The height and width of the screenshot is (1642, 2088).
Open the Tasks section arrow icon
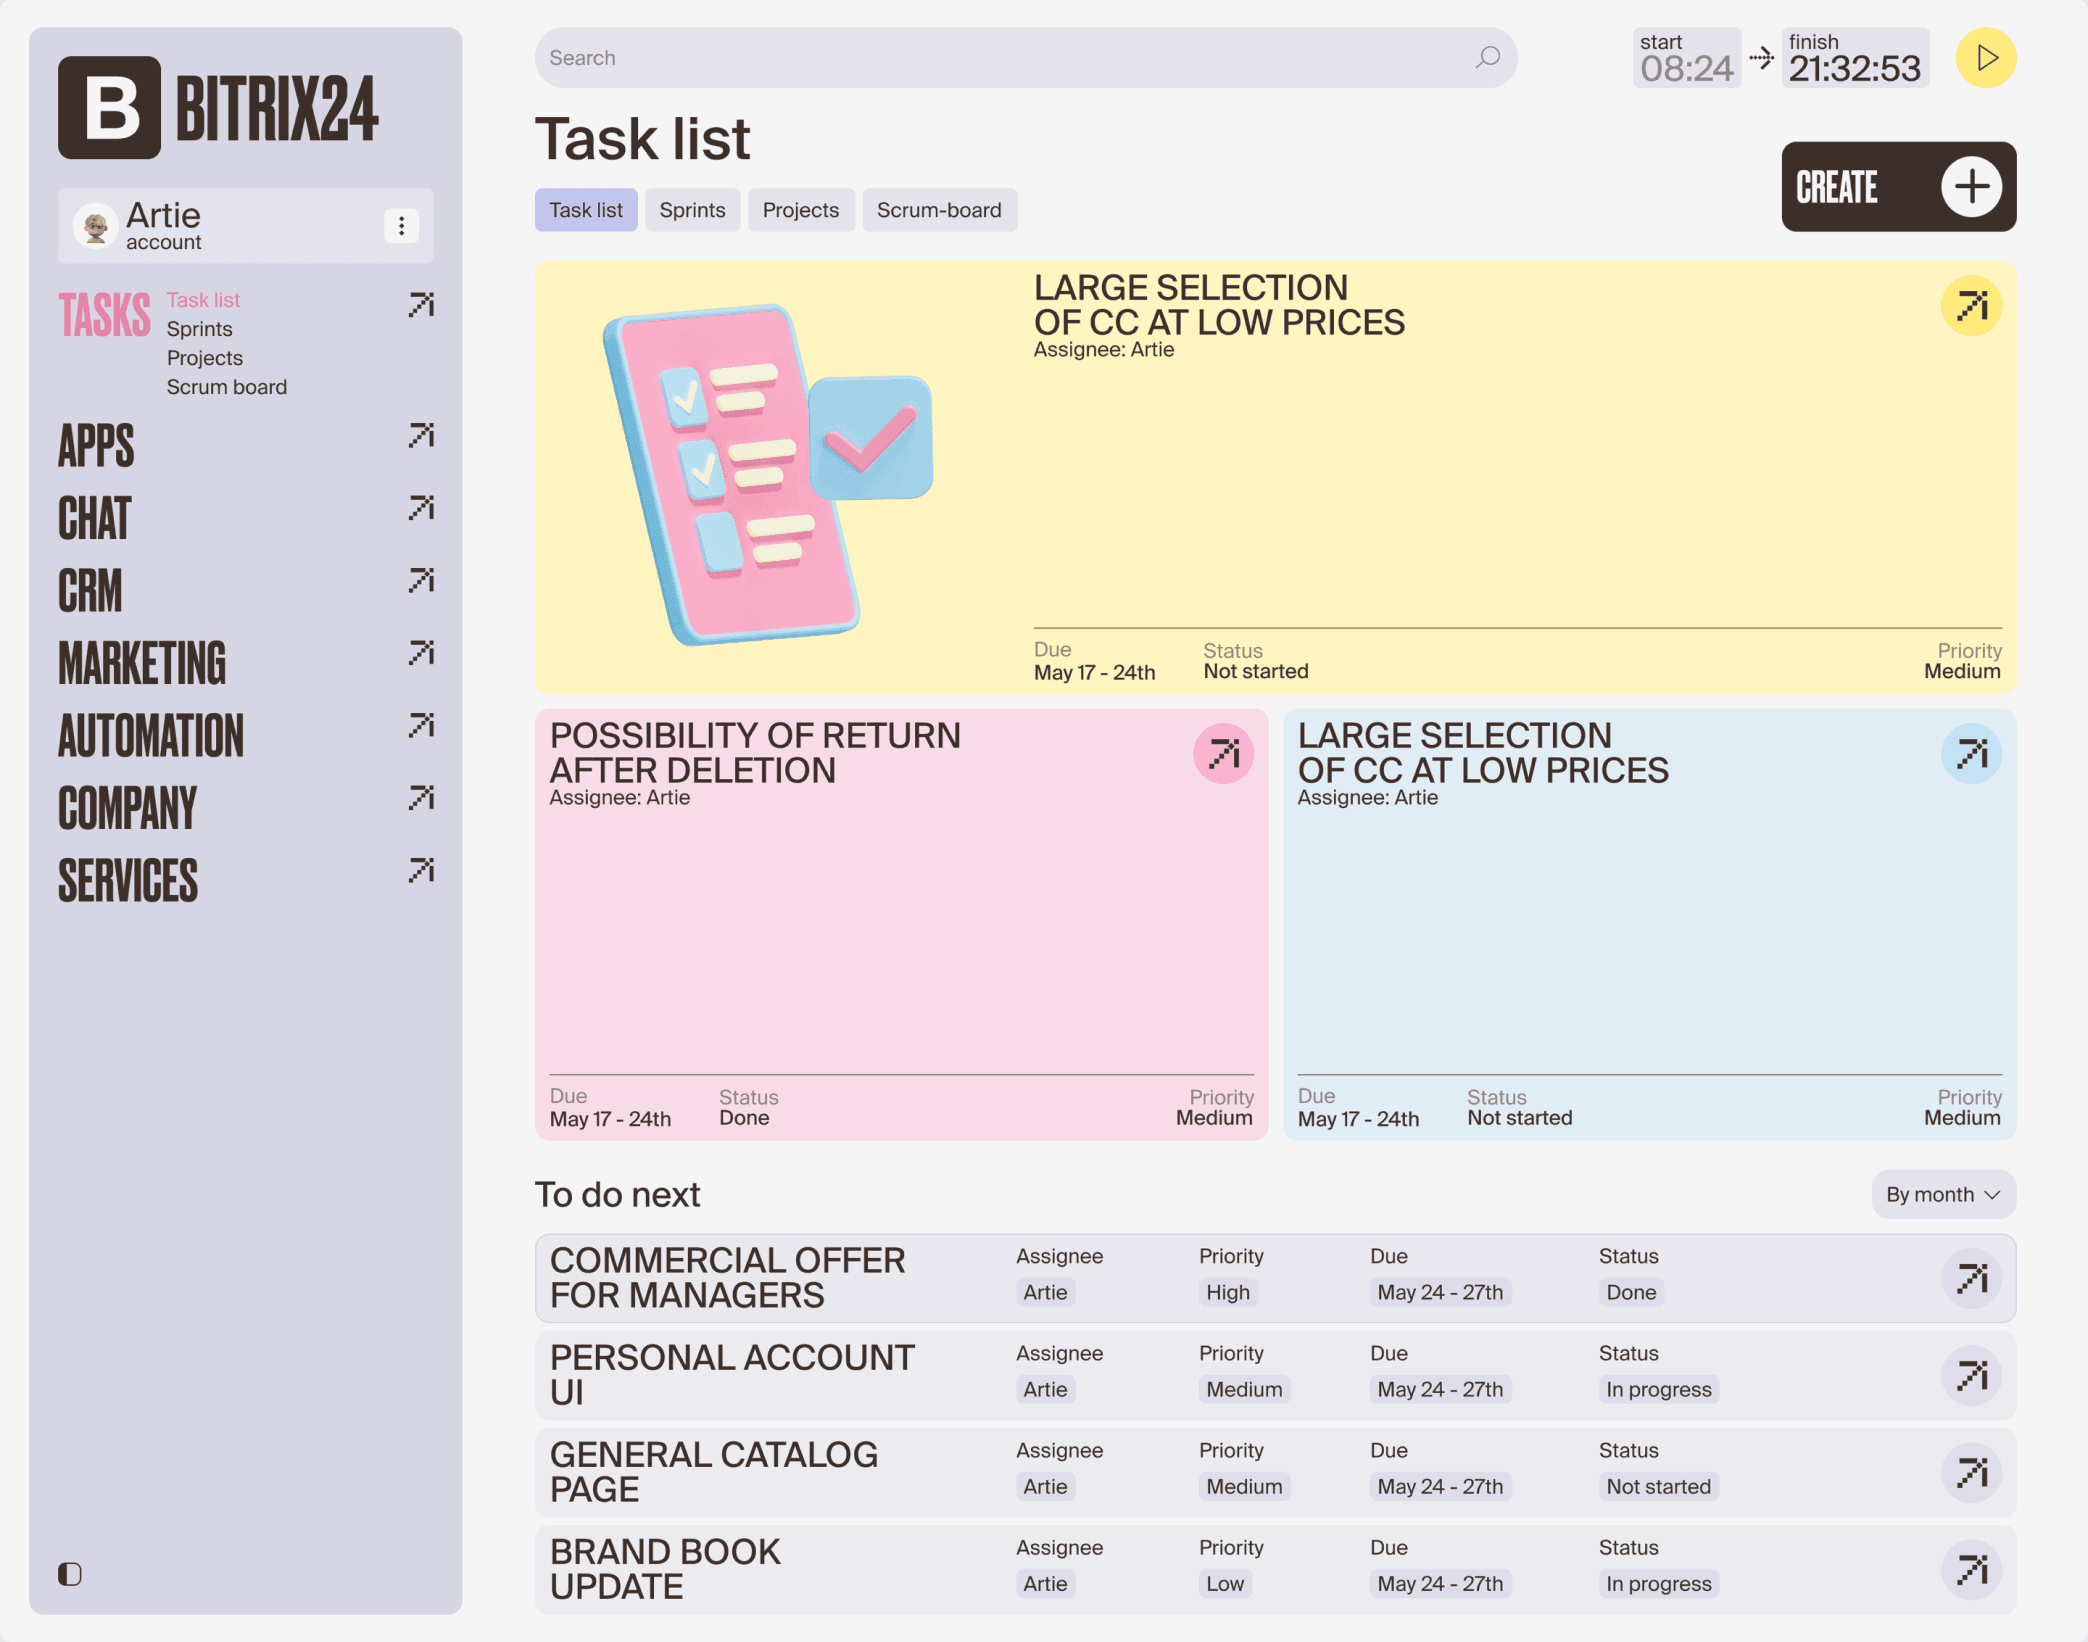421,304
